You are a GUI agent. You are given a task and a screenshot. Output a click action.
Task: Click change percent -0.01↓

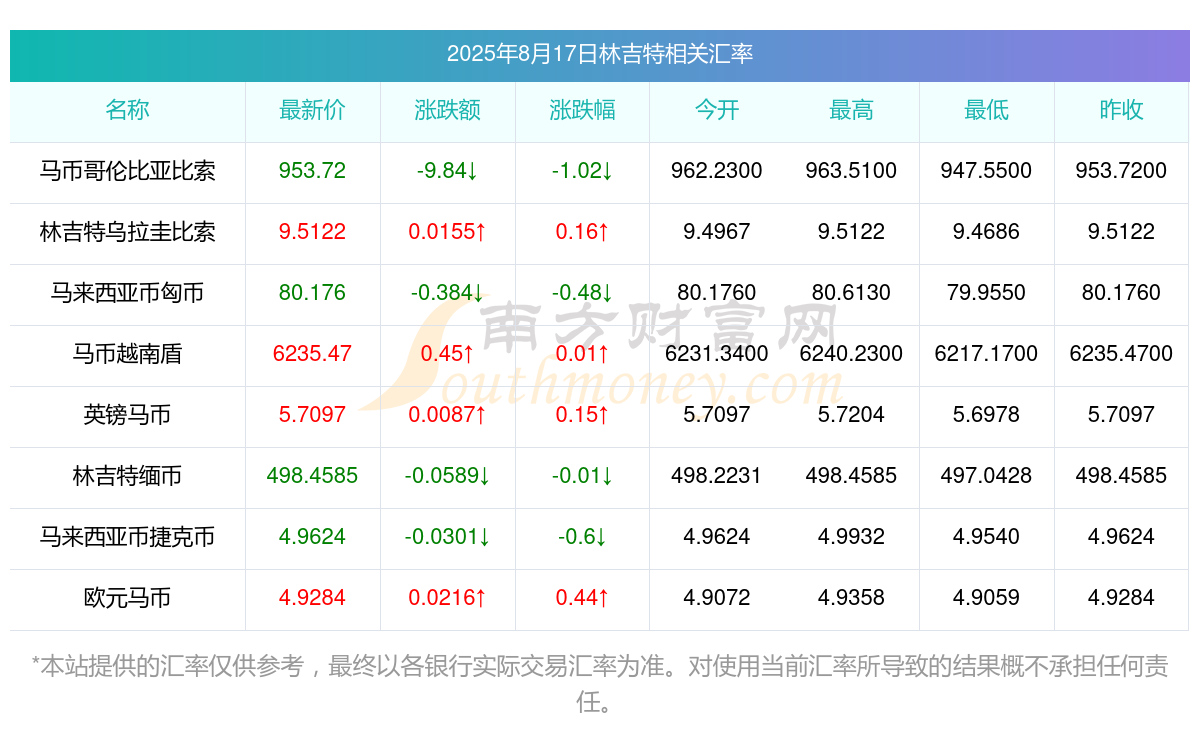582,476
